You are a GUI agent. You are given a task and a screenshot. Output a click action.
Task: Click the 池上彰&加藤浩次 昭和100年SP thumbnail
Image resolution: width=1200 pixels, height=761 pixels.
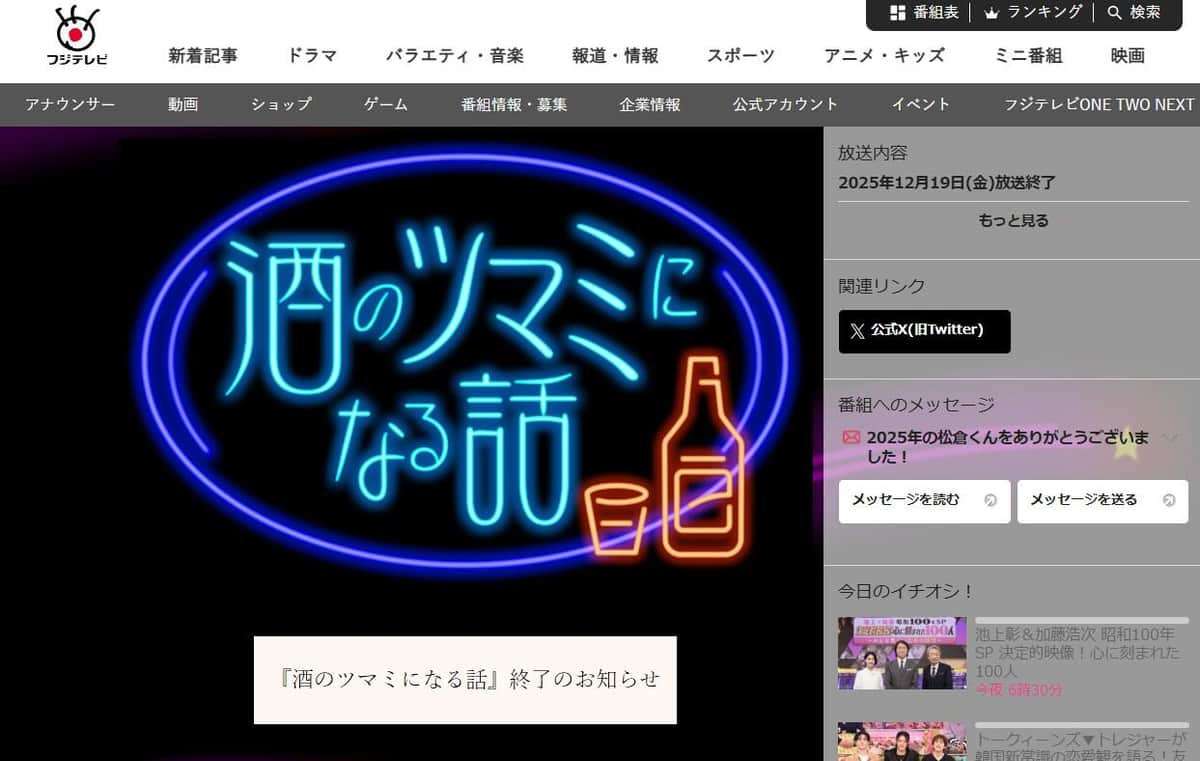click(900, 653)
